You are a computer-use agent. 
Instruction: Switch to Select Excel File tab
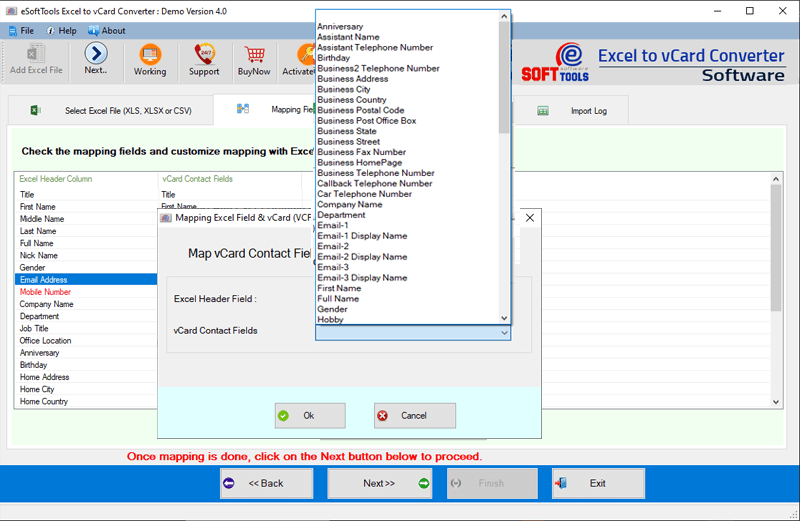click(x=111, y=110)
